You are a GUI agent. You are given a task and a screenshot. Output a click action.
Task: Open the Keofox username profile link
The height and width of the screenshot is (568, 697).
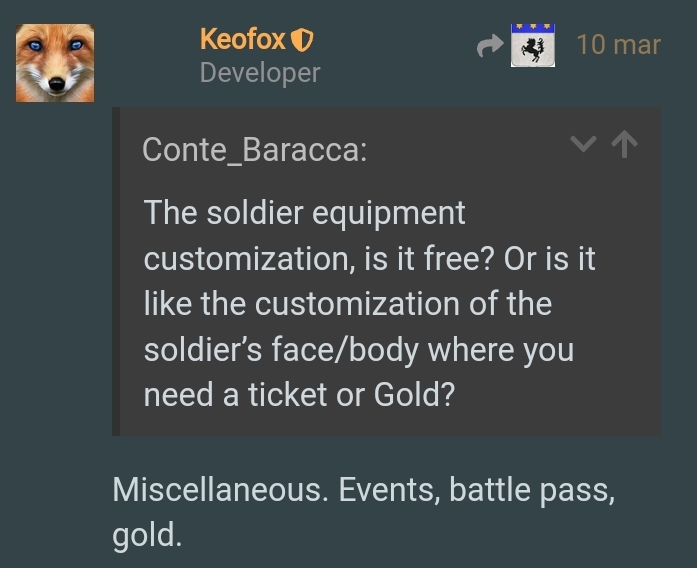click(x=244, y=40)
